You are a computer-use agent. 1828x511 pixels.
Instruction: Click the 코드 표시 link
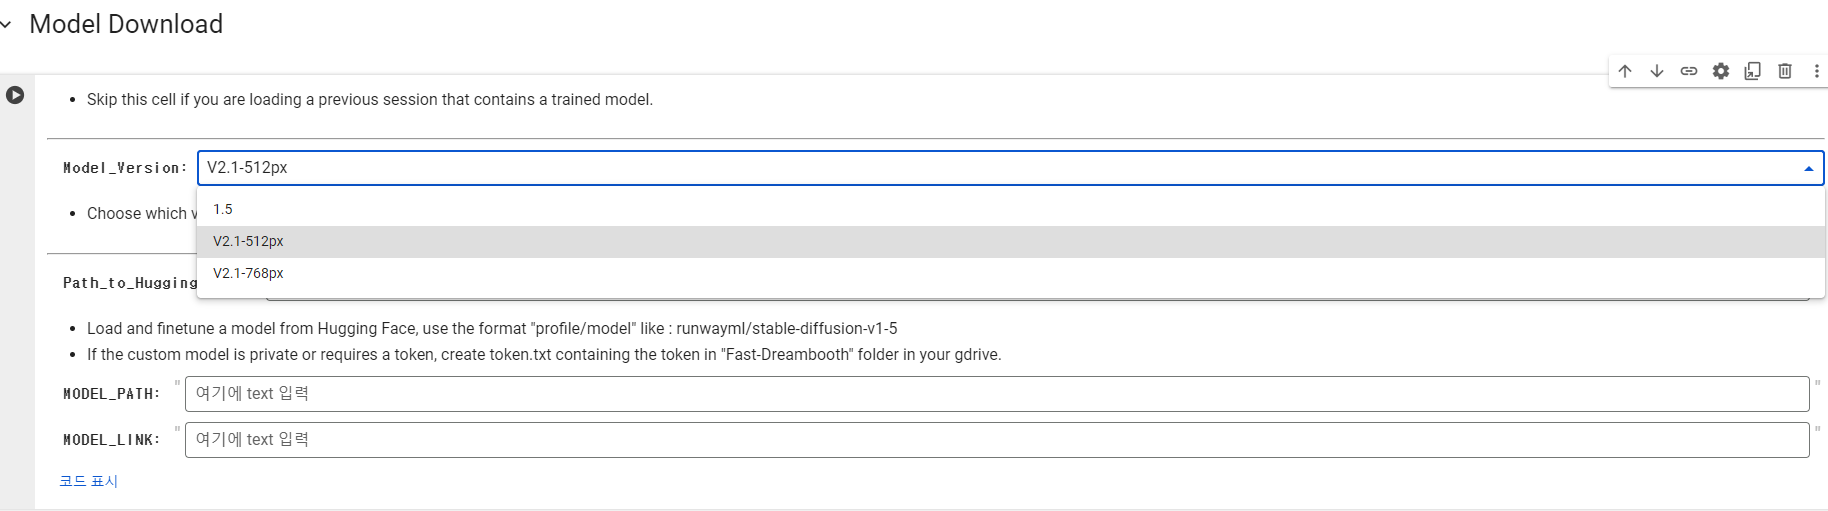click(88, 481)
